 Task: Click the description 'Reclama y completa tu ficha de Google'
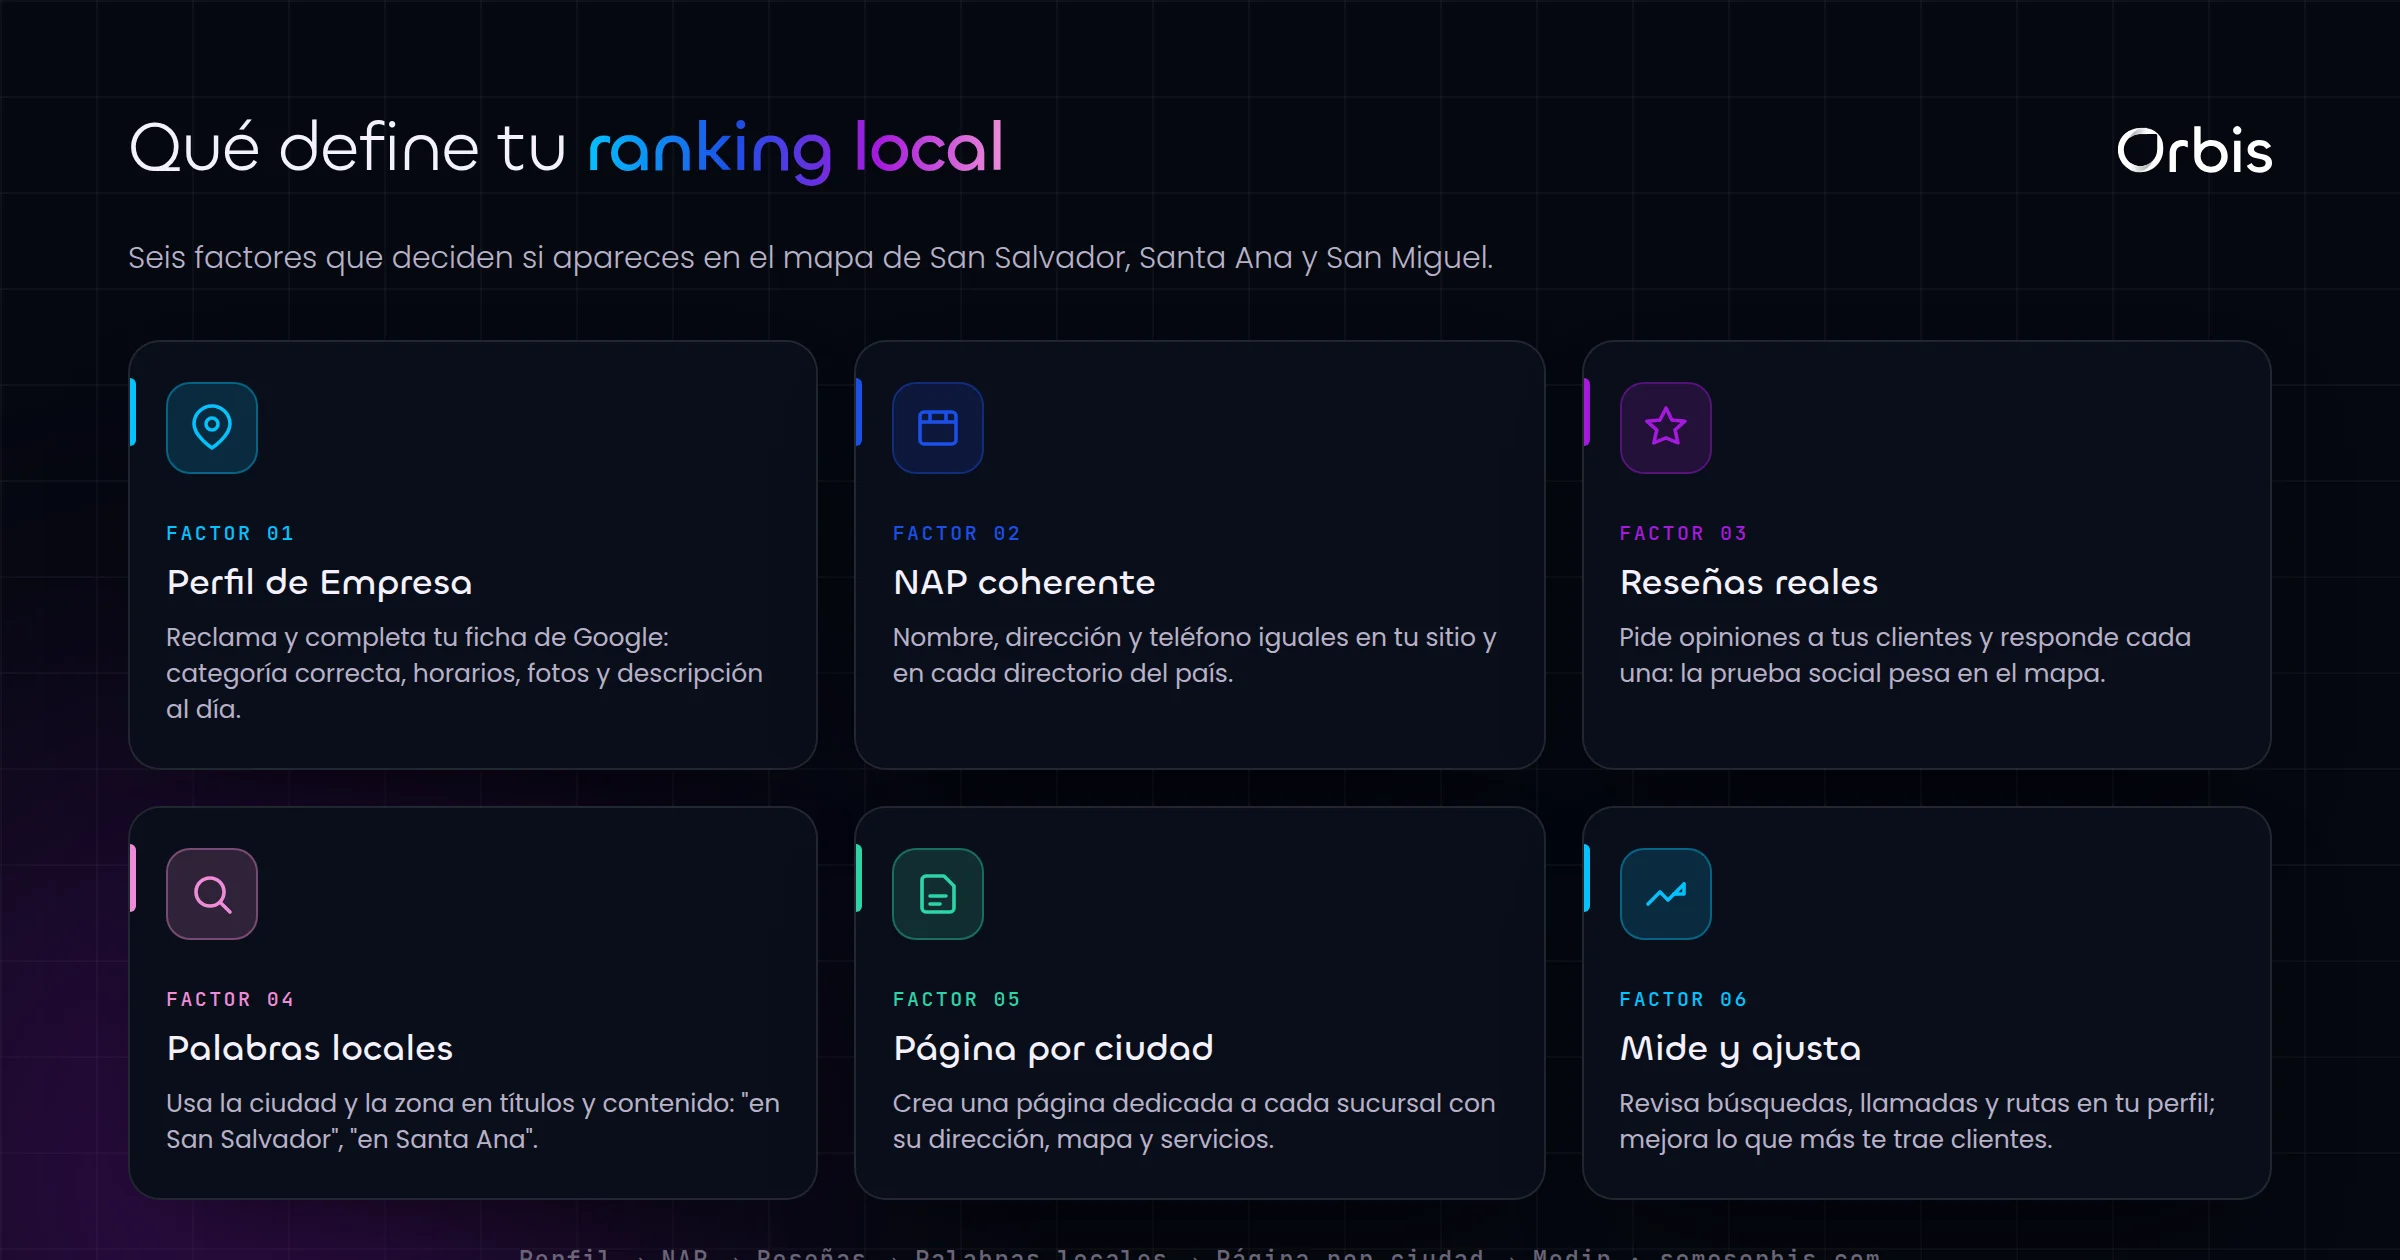(x=464, y=673)
